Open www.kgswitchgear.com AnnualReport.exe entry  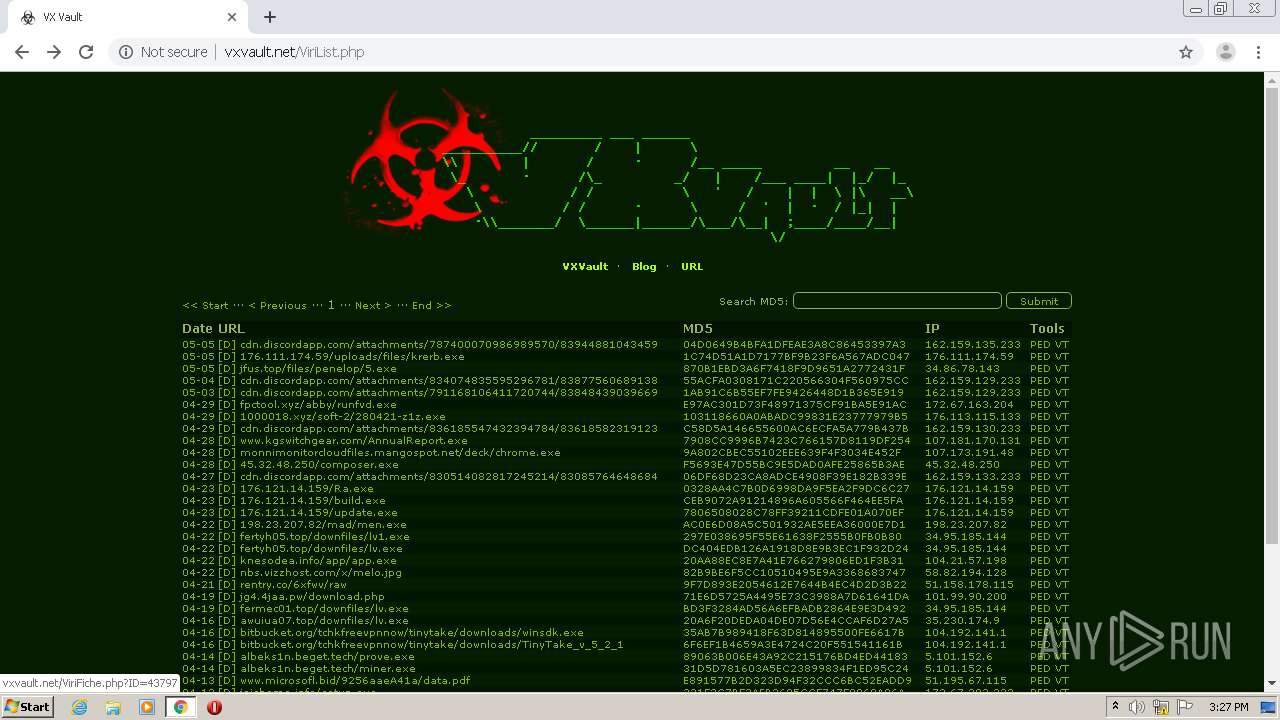354,441
